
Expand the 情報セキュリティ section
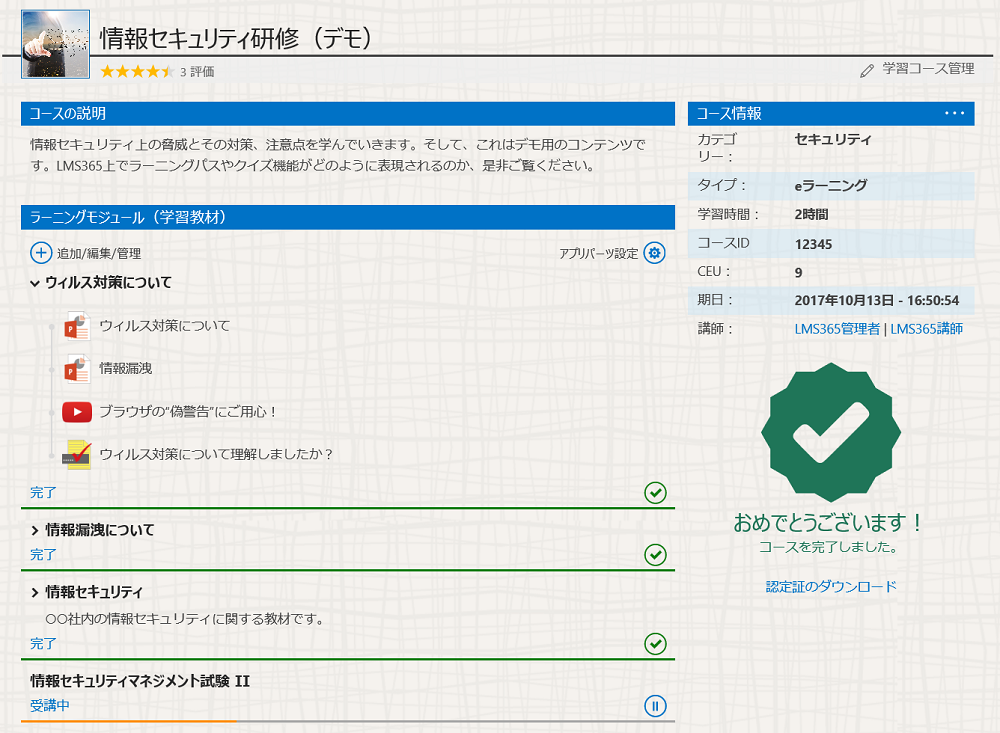click(x=35, y=592)
